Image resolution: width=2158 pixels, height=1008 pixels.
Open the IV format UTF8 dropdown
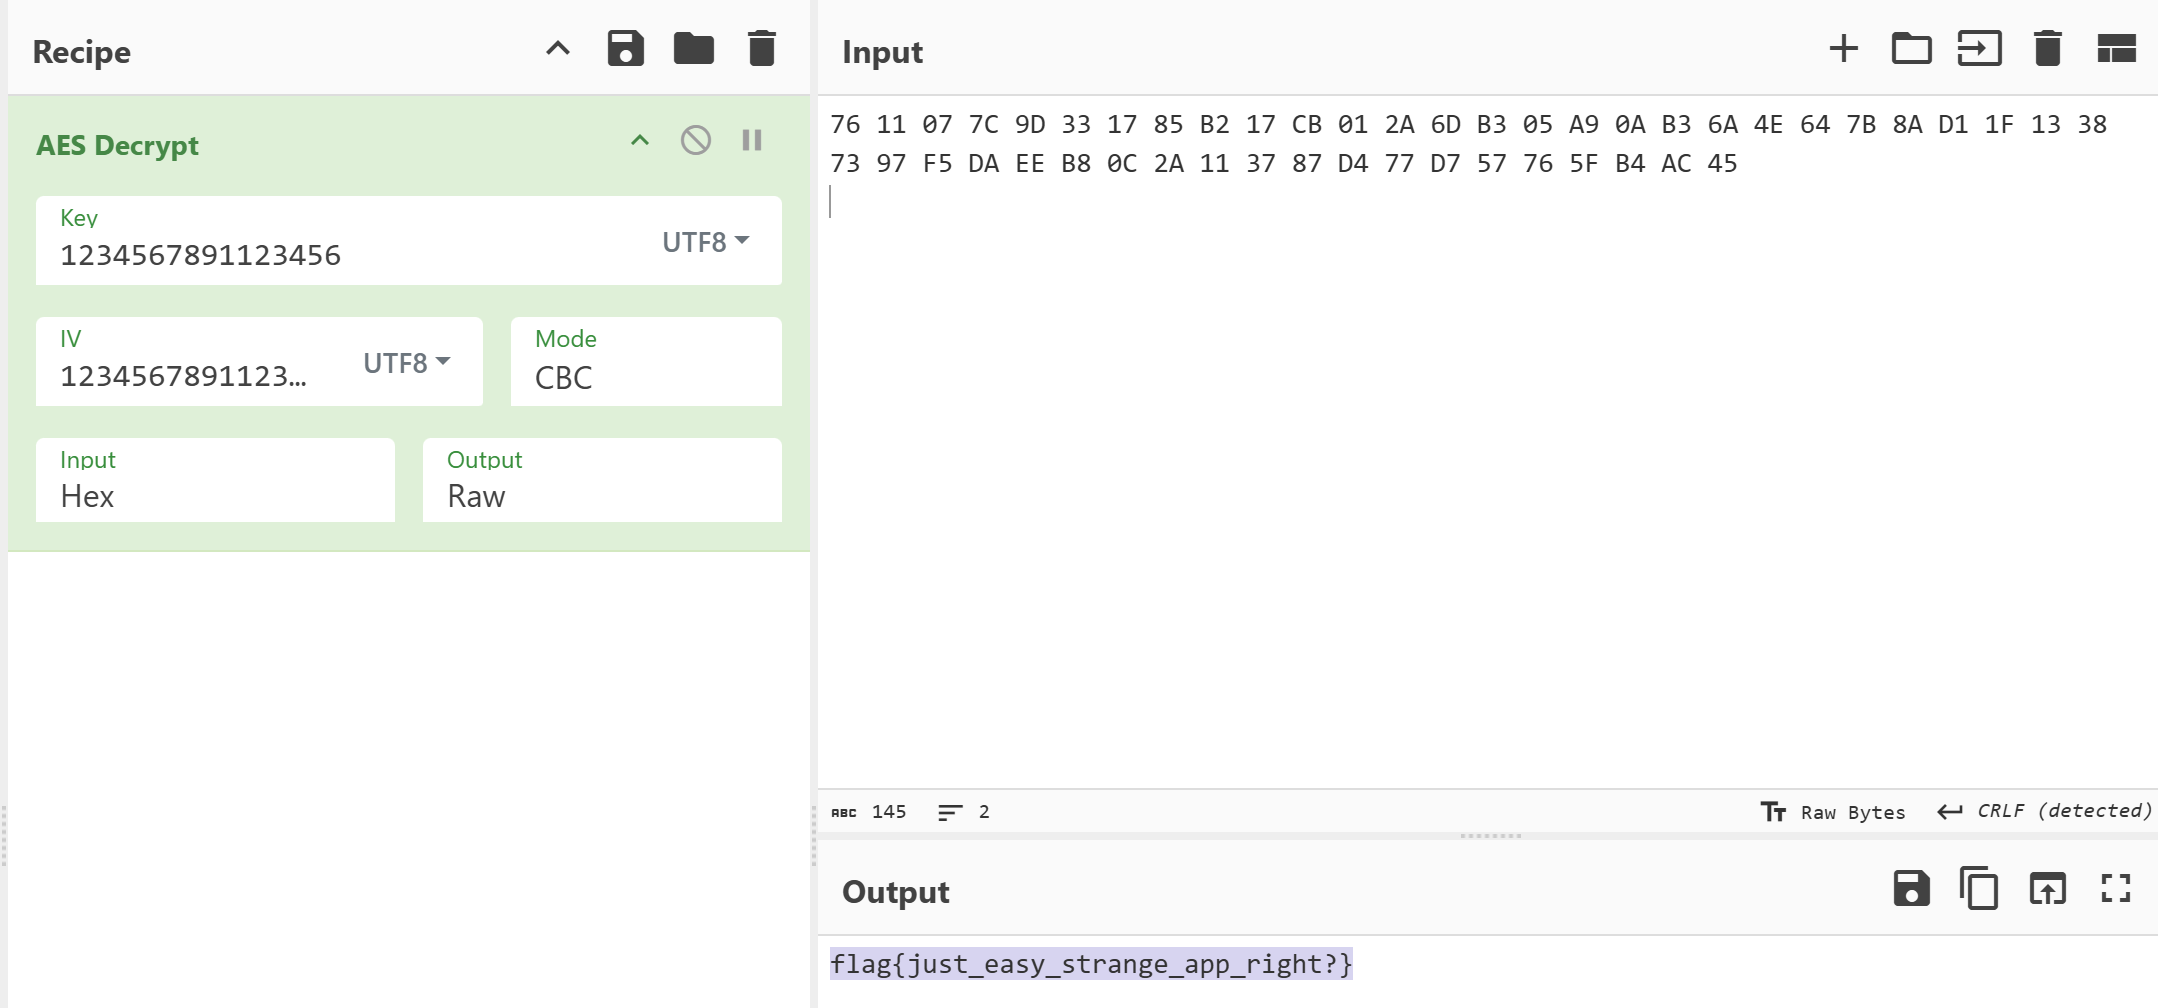pyautogui.click(x=406, y=363)
